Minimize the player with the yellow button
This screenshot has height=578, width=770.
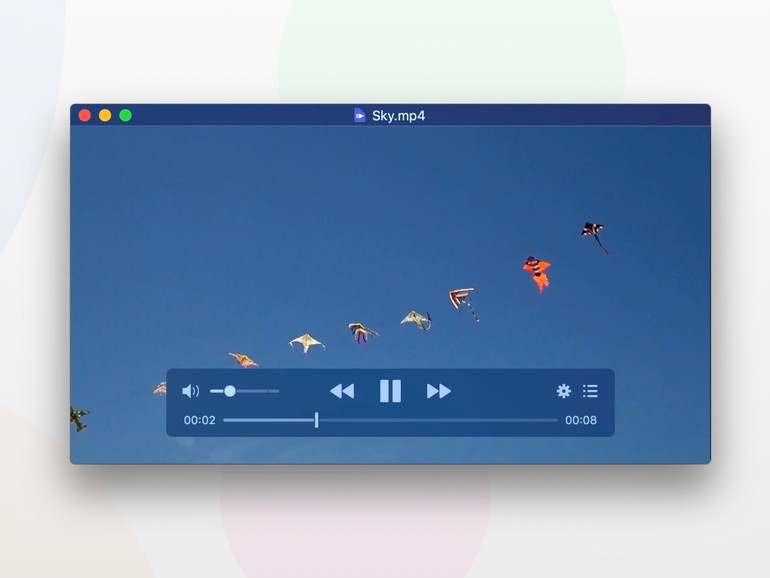(x=105, y=115)
